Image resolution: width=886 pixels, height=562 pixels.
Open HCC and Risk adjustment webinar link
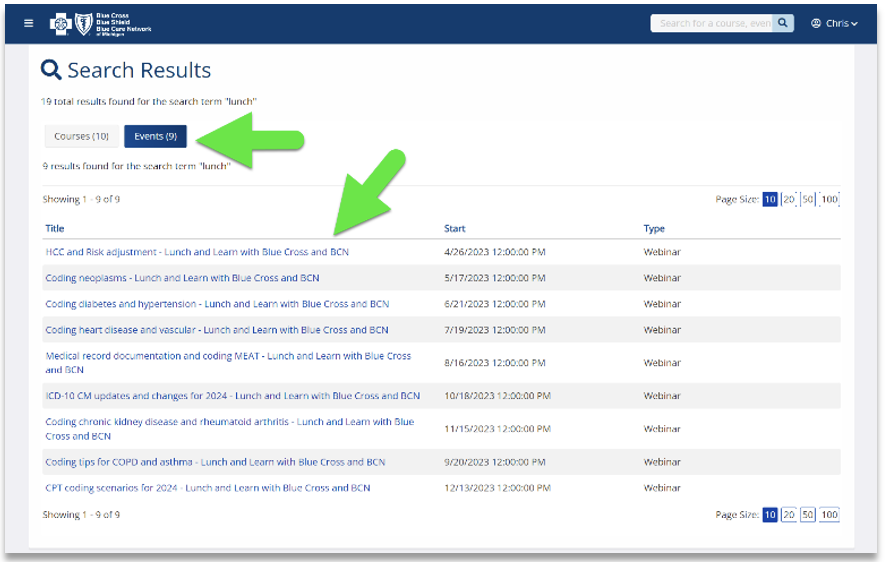[x=197, y=252]
